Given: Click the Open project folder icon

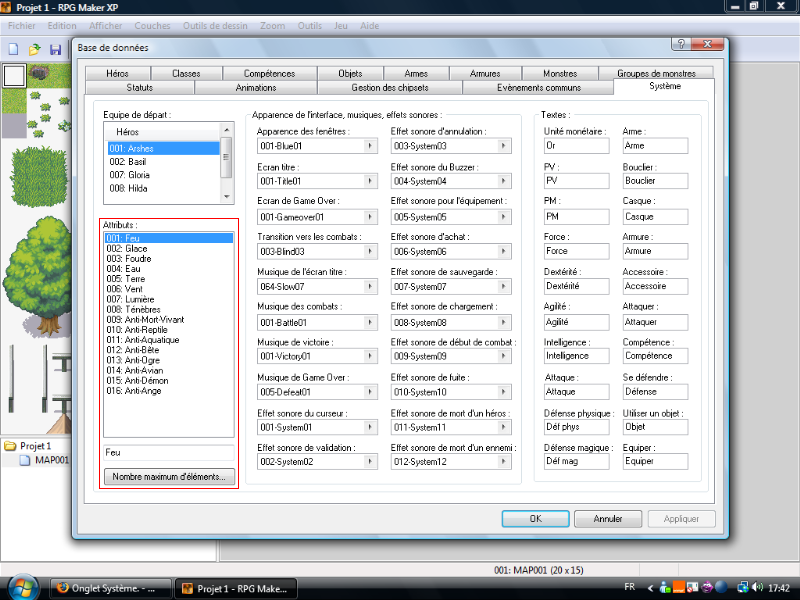Looking at the screenshot, I should click(x=34, y=49).
